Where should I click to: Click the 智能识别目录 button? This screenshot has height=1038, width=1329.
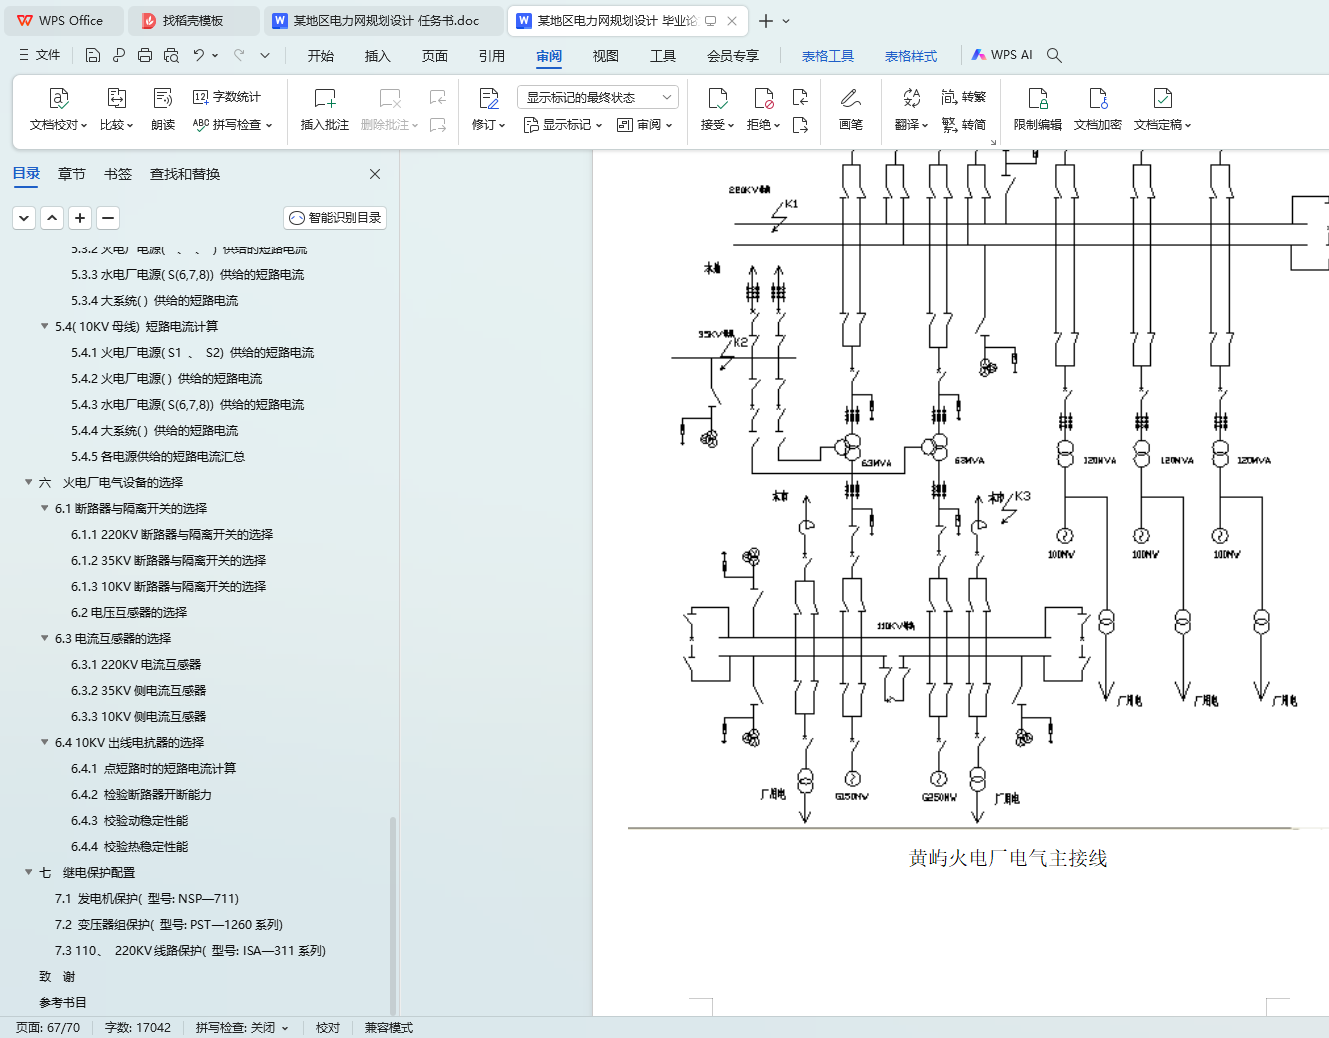335,218
